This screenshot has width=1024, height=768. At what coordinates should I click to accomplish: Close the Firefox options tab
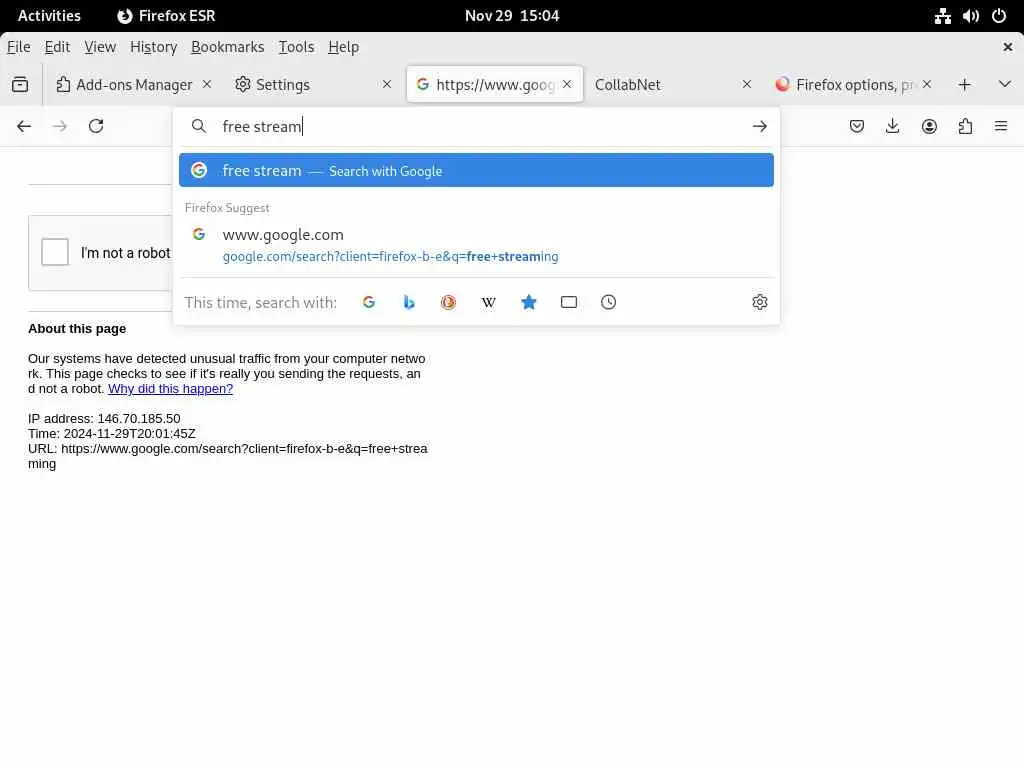927,84
